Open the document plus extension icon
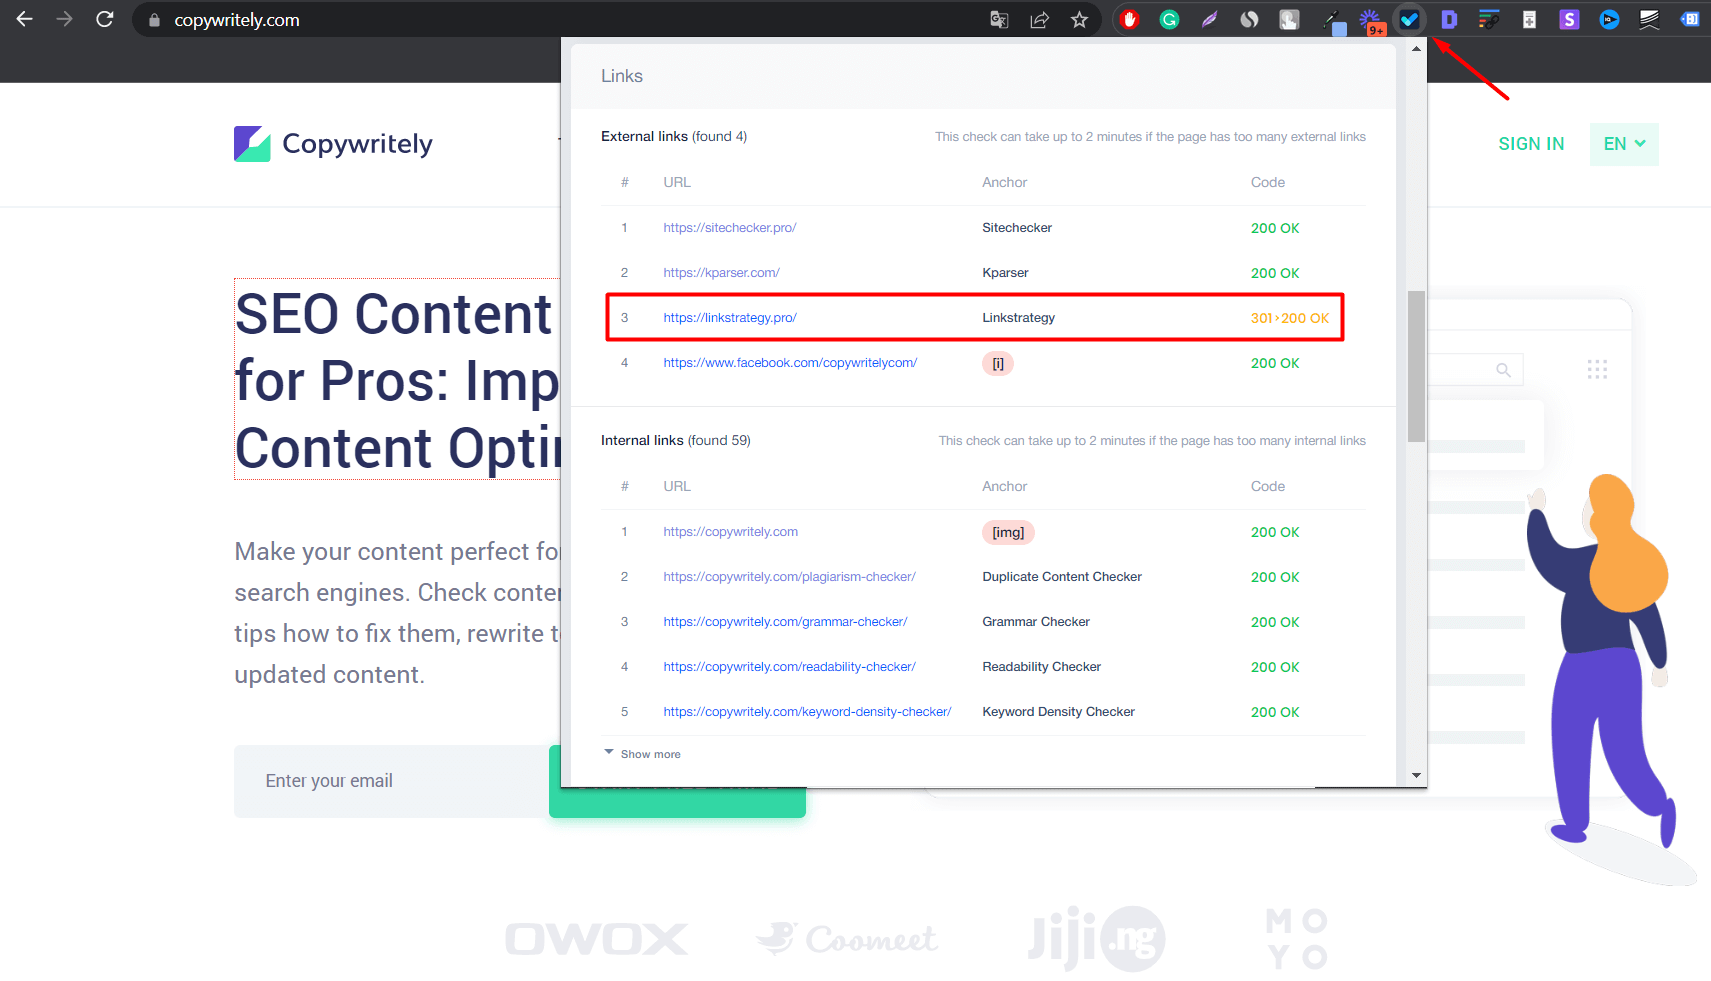 tap(1529, 19)
